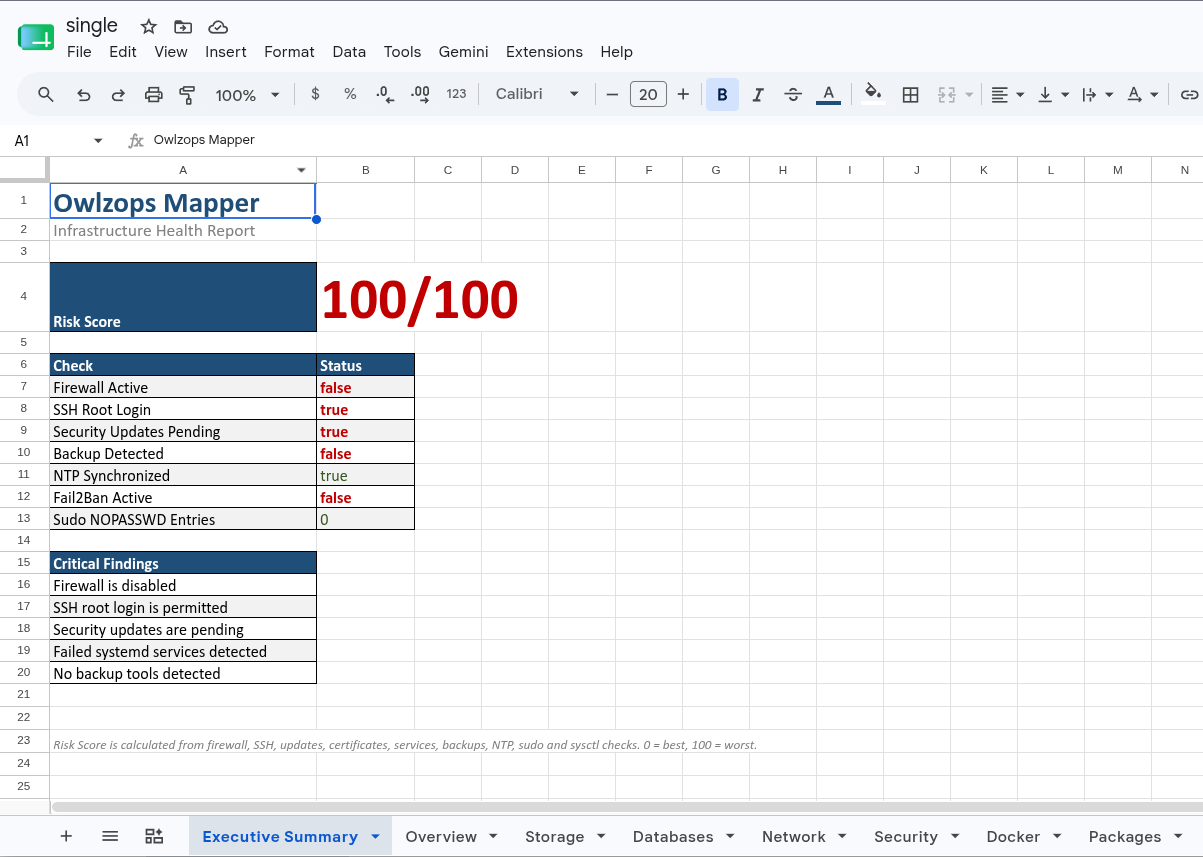The width and height of the screenshot is (1203, 857).
Task: Click the merge cells icon
Action: coord(946,94)
